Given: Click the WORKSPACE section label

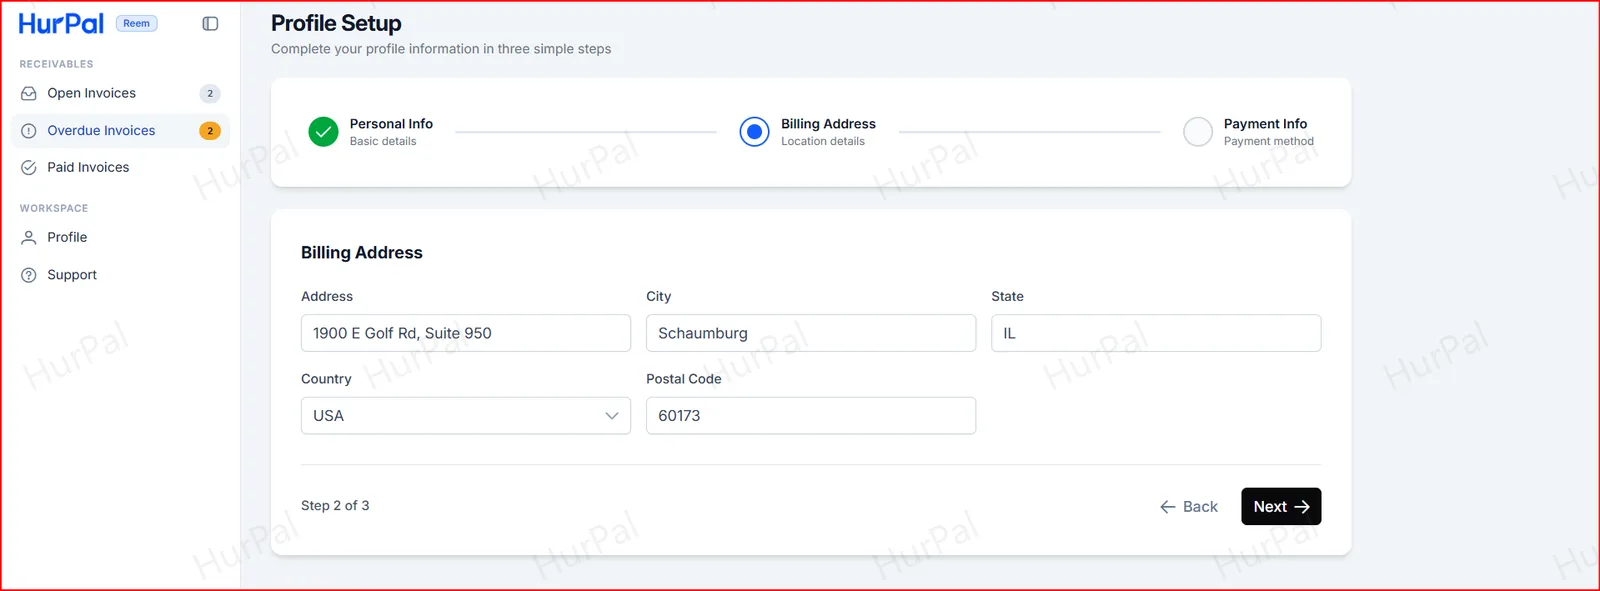Looking at the screenshot, I should pyautogui.click(x=54, y=208).
